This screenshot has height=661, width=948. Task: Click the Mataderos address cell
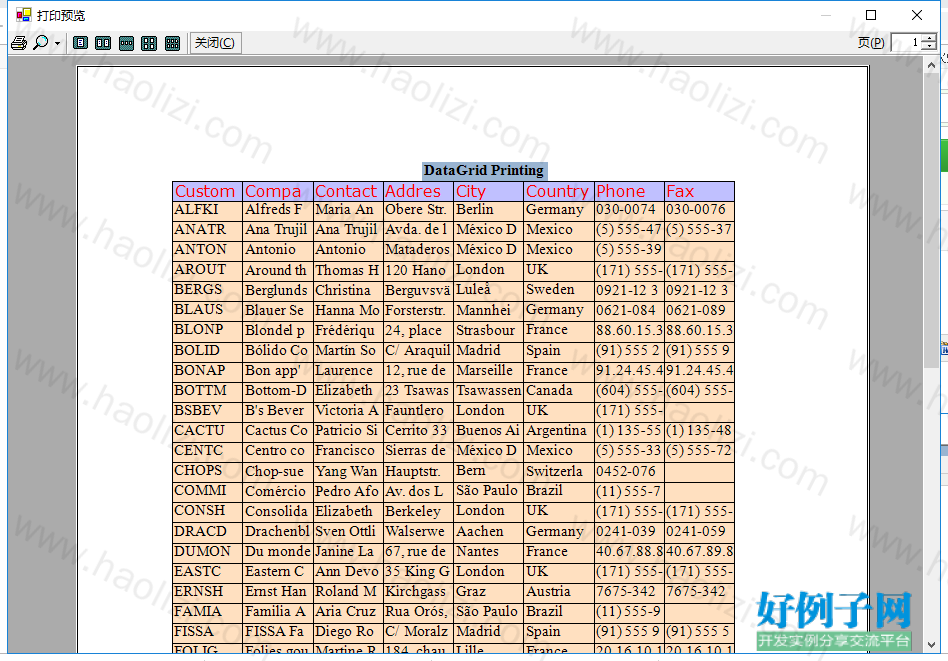coord(418,250)
